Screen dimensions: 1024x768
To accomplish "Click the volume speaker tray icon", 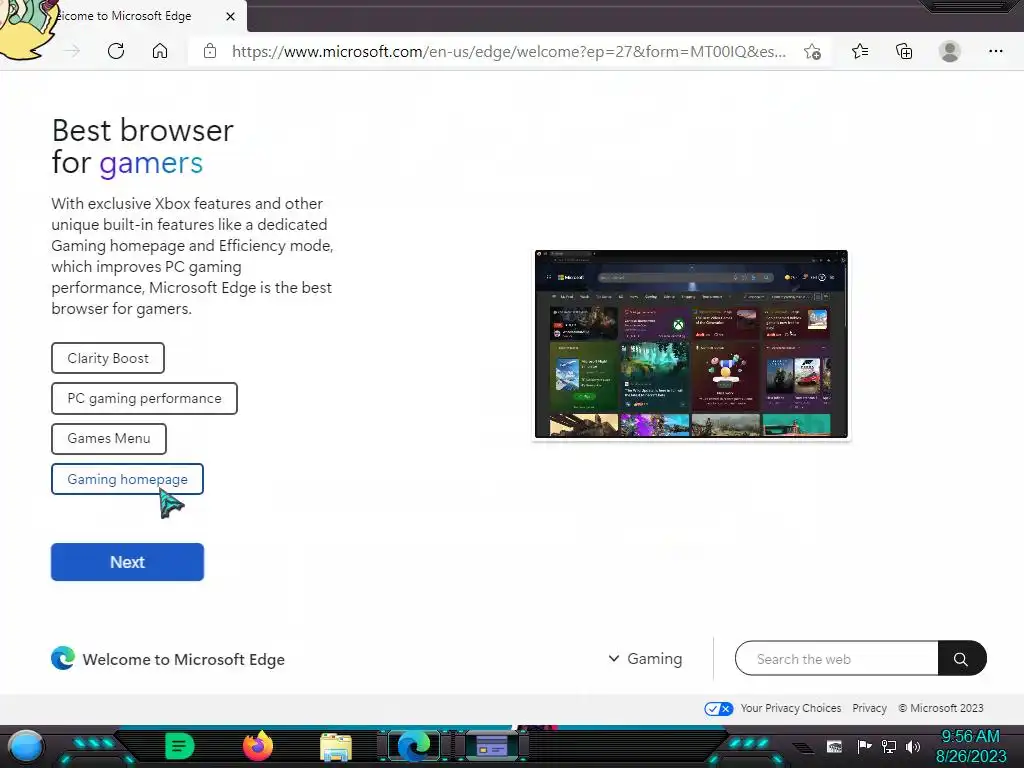I will [x=913, y=746].
